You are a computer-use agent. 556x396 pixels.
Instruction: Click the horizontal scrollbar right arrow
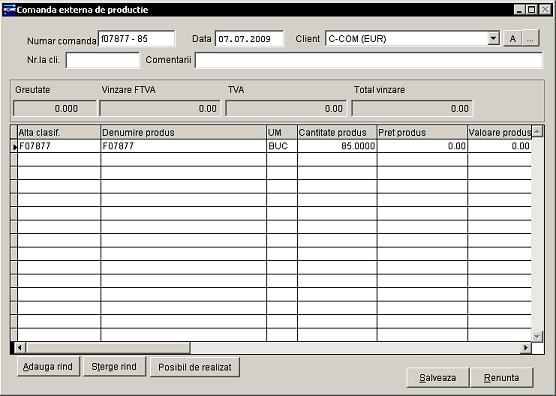coord(526,347)
